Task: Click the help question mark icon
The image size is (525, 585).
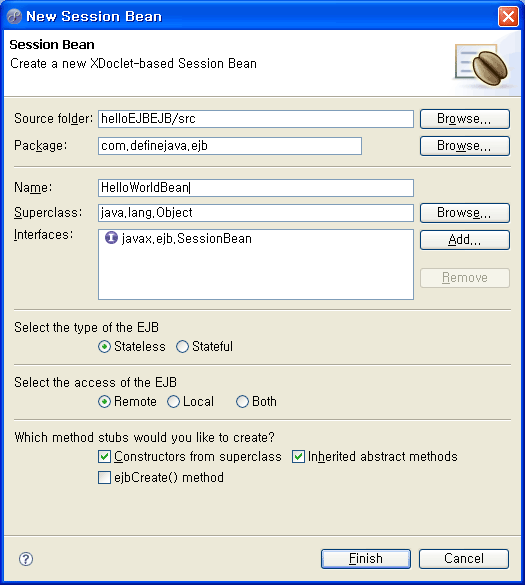Action: click(x=26, y=559)
